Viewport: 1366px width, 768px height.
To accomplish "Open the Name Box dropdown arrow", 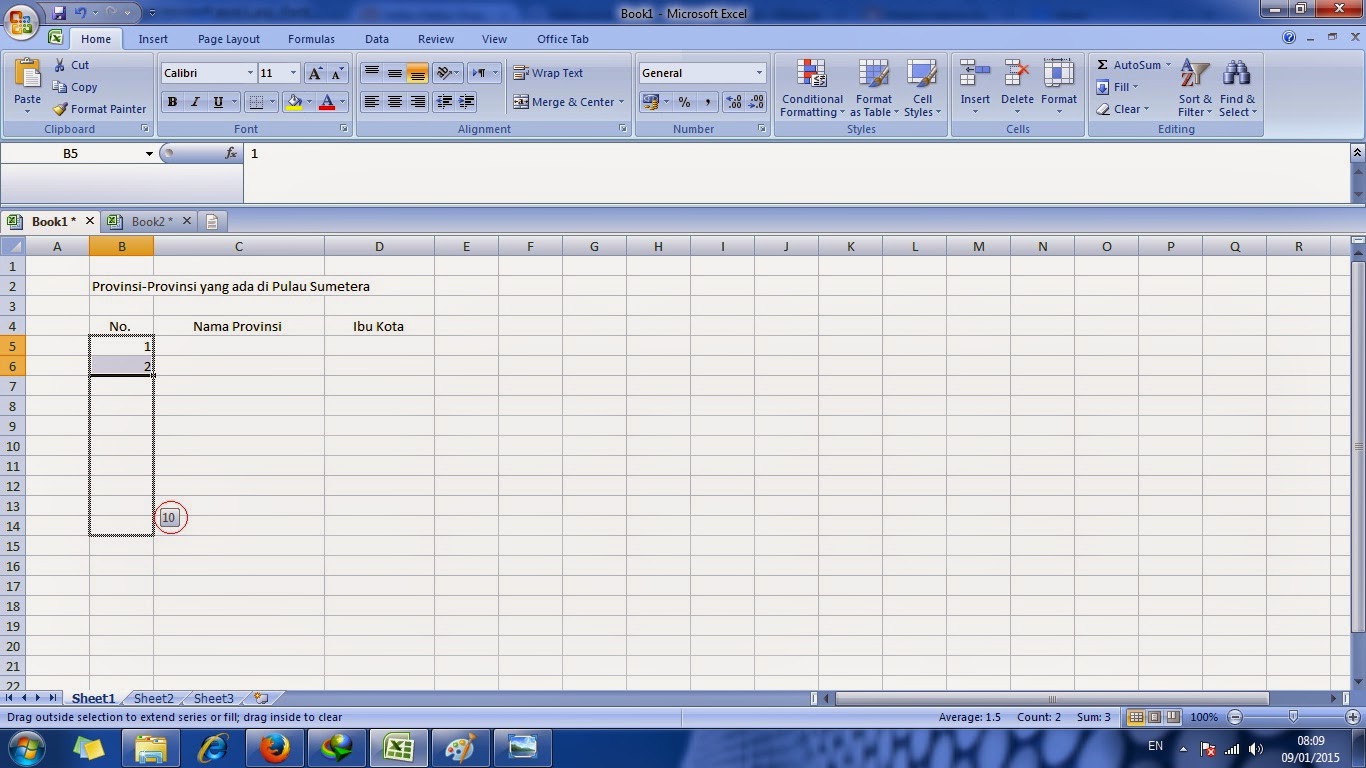I will tap(150, 154).
